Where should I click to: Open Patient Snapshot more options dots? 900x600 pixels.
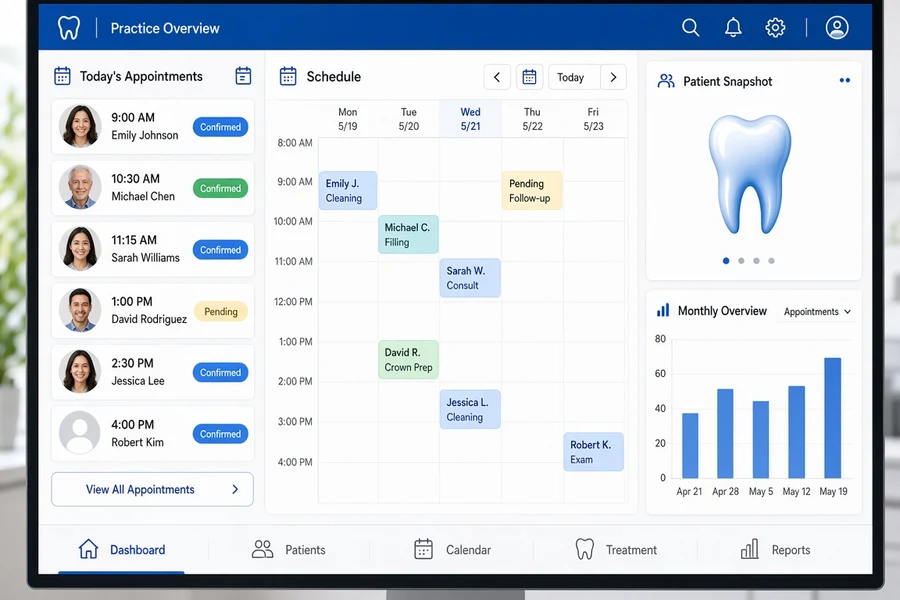(844, 80)
